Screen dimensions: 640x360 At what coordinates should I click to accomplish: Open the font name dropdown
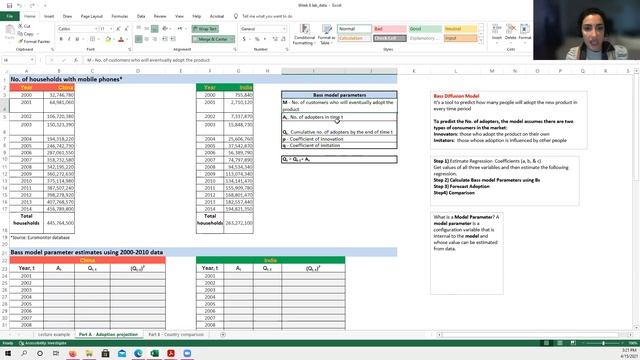(x=96, y=29)
